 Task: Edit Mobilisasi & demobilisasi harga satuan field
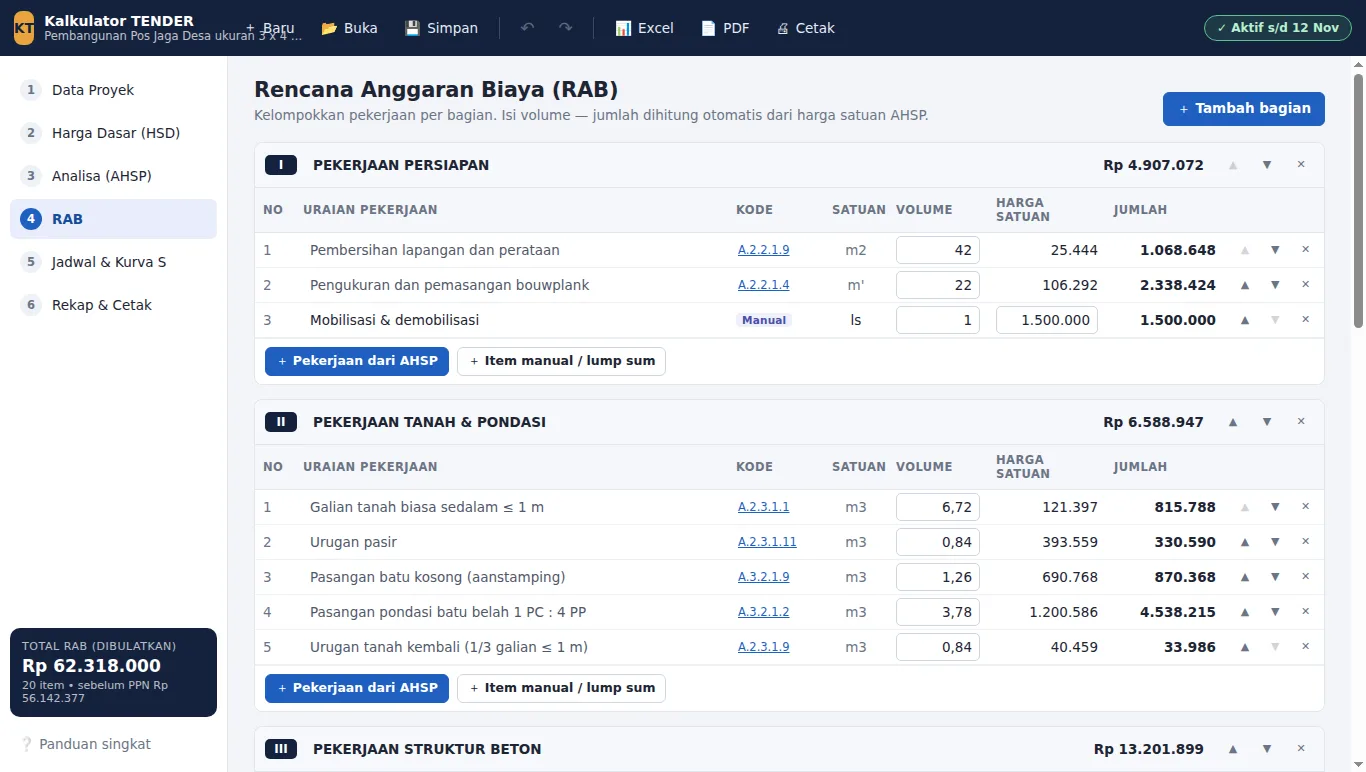1047,320
